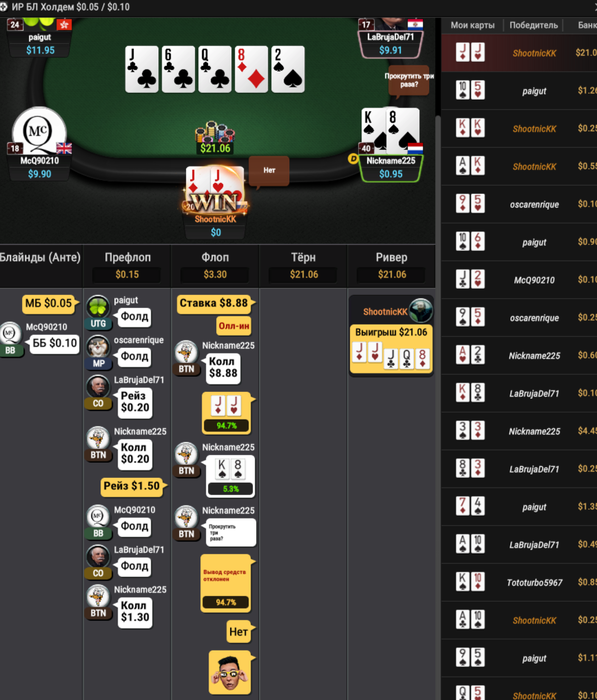Click the Победитель column header

point(534,25)
